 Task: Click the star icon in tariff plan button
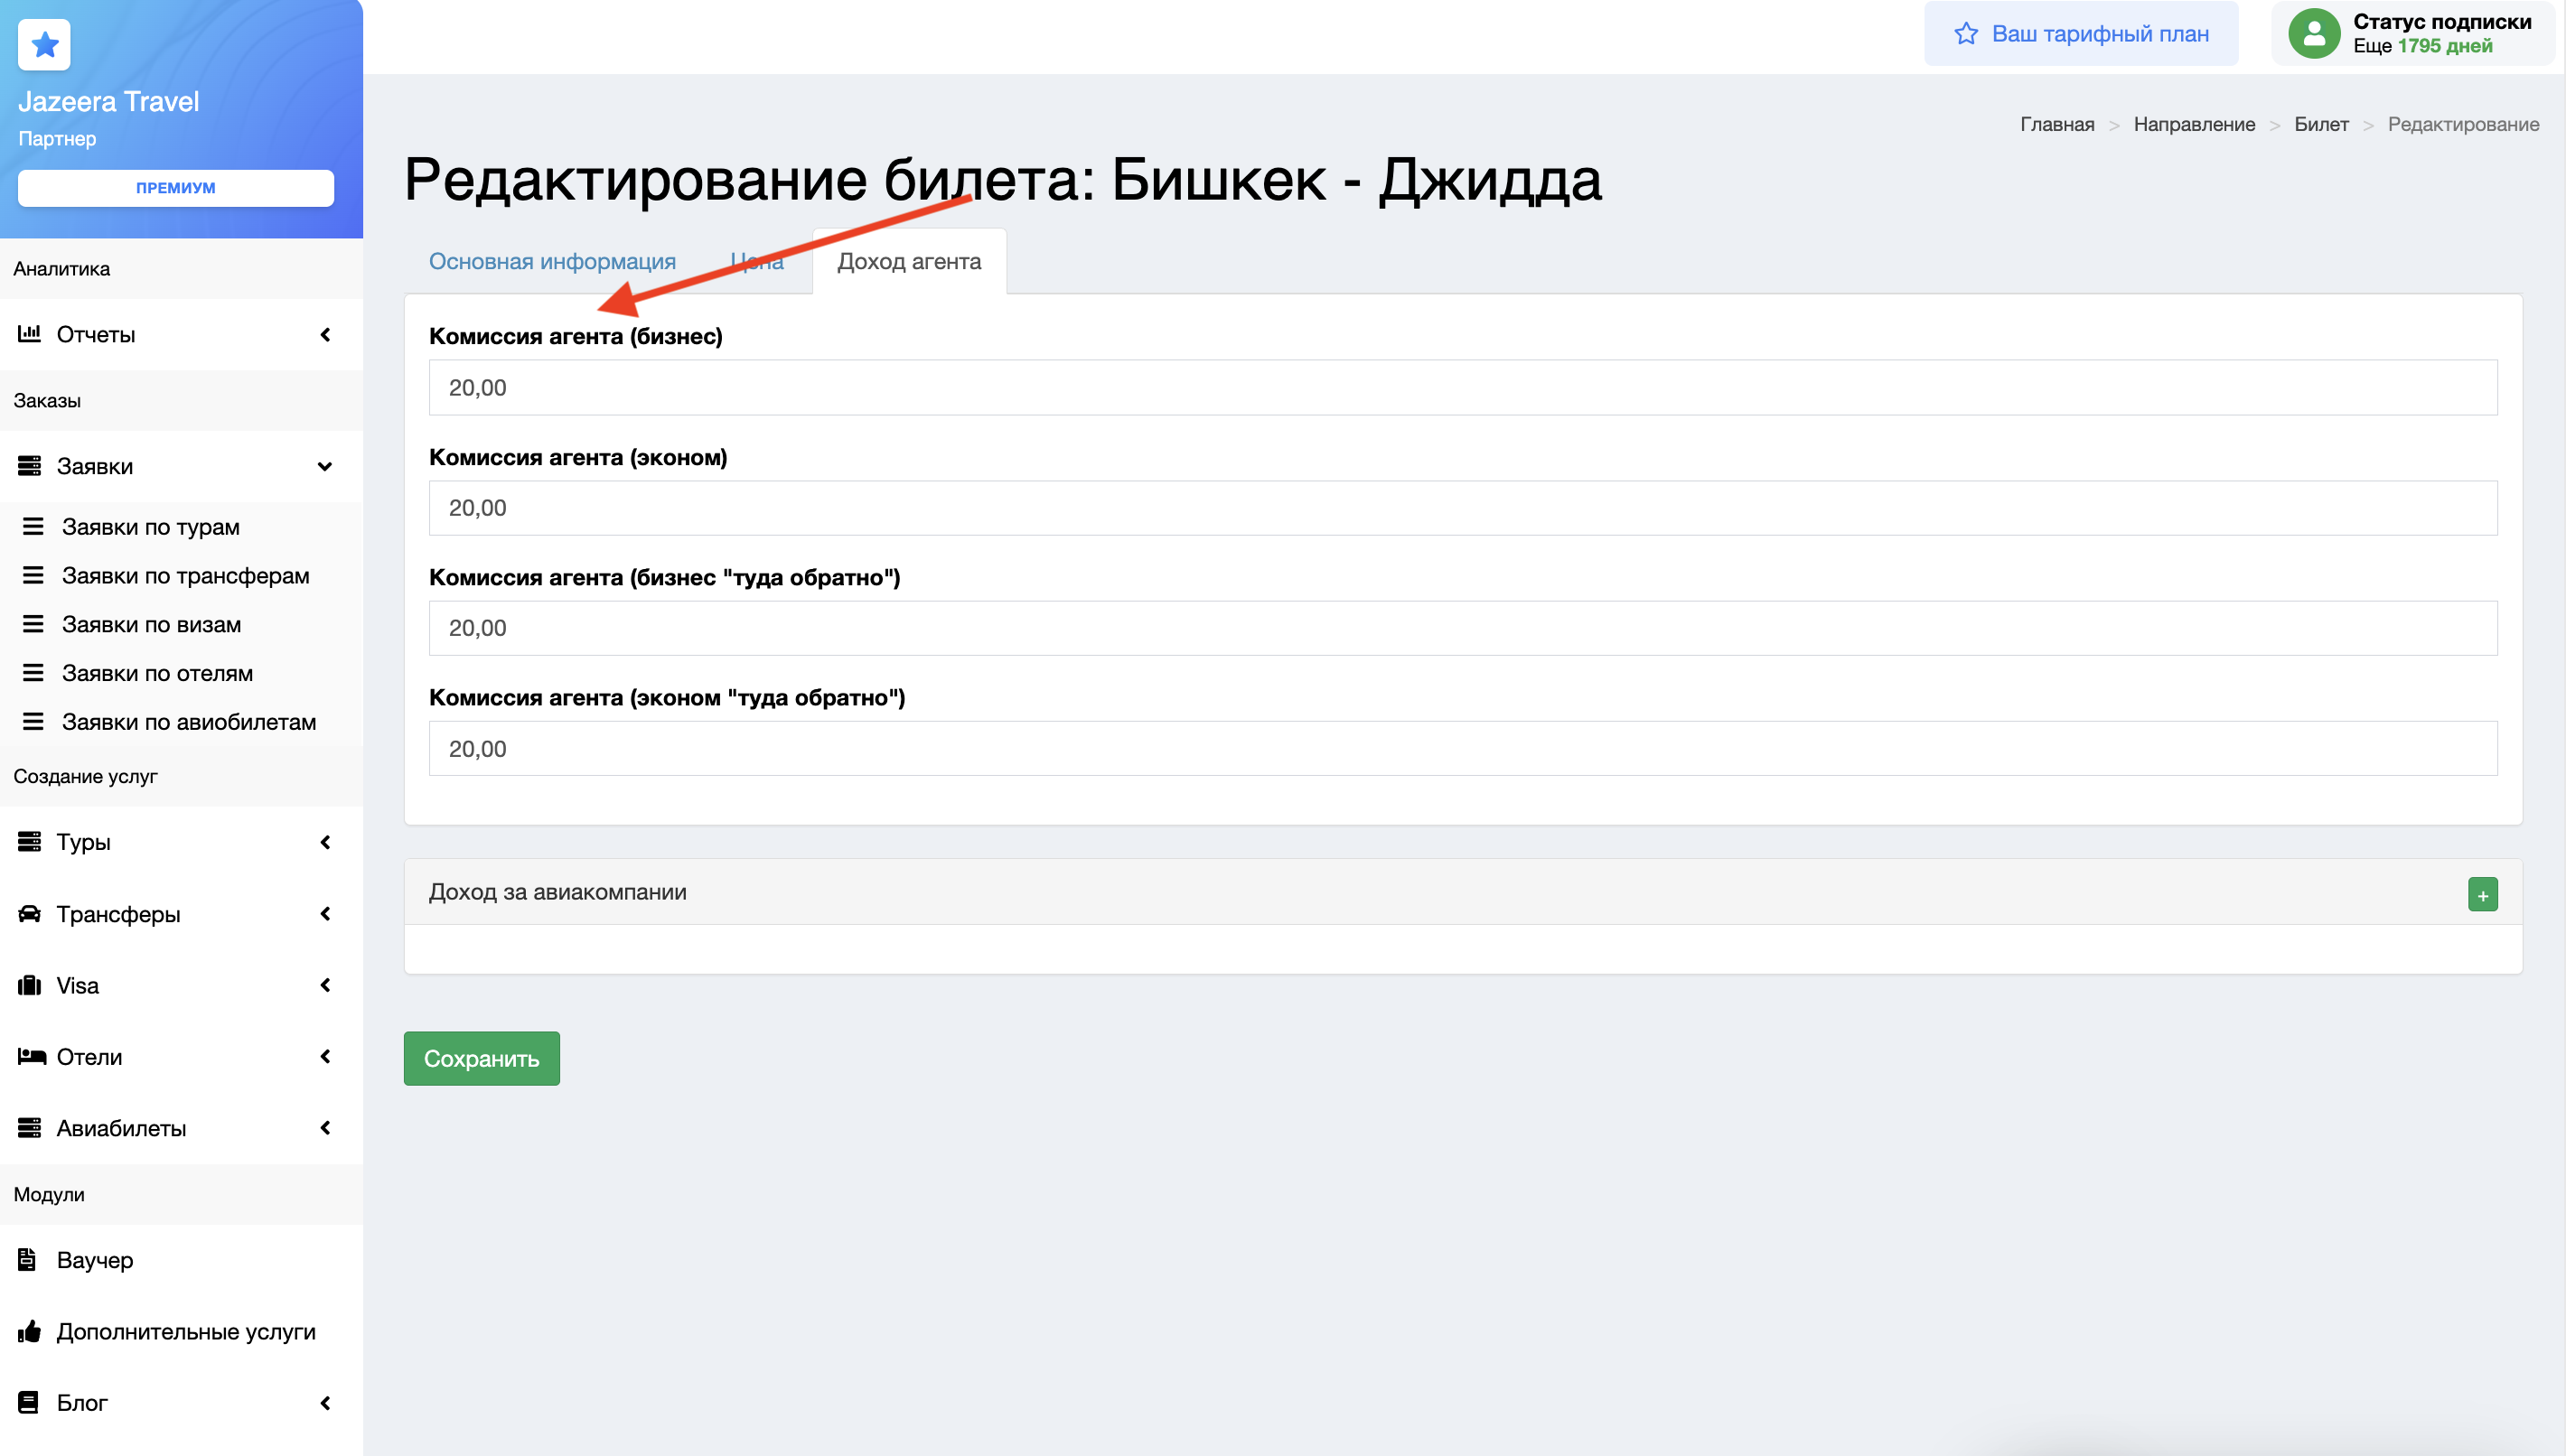[x=1966, y=34]
